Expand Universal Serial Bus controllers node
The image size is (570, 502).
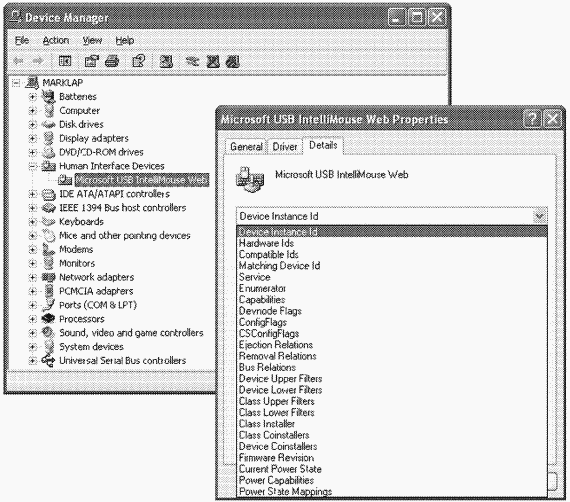pos(32,361)
